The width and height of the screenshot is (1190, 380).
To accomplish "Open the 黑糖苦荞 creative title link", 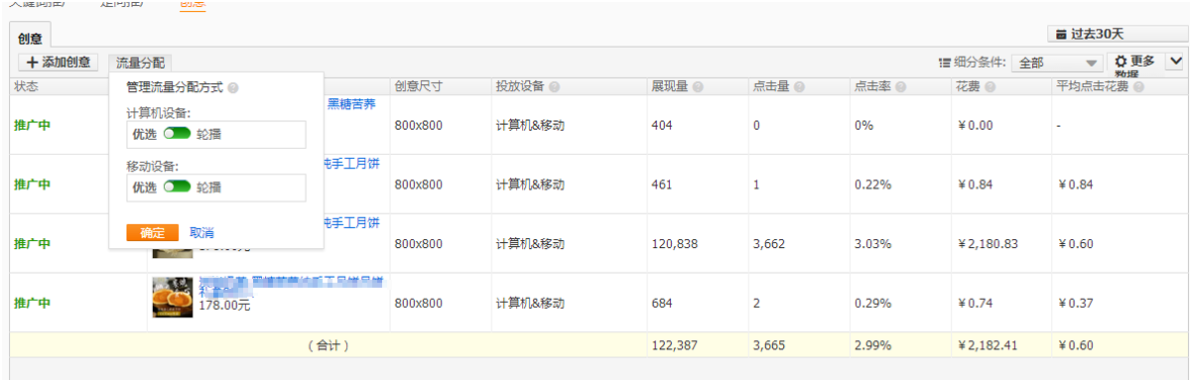I will pos(351,104).
